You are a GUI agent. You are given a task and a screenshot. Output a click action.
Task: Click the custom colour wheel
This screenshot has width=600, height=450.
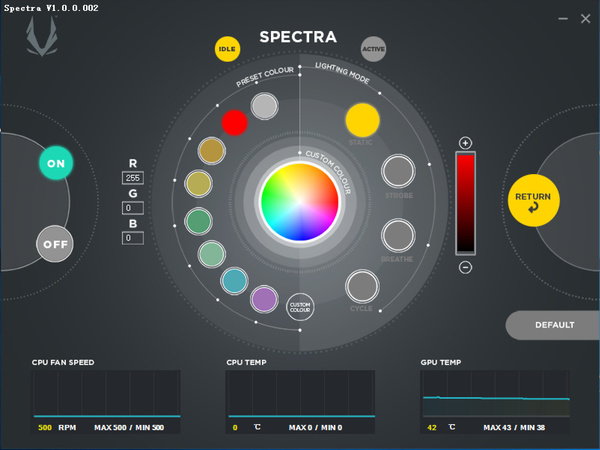point(300,202)
